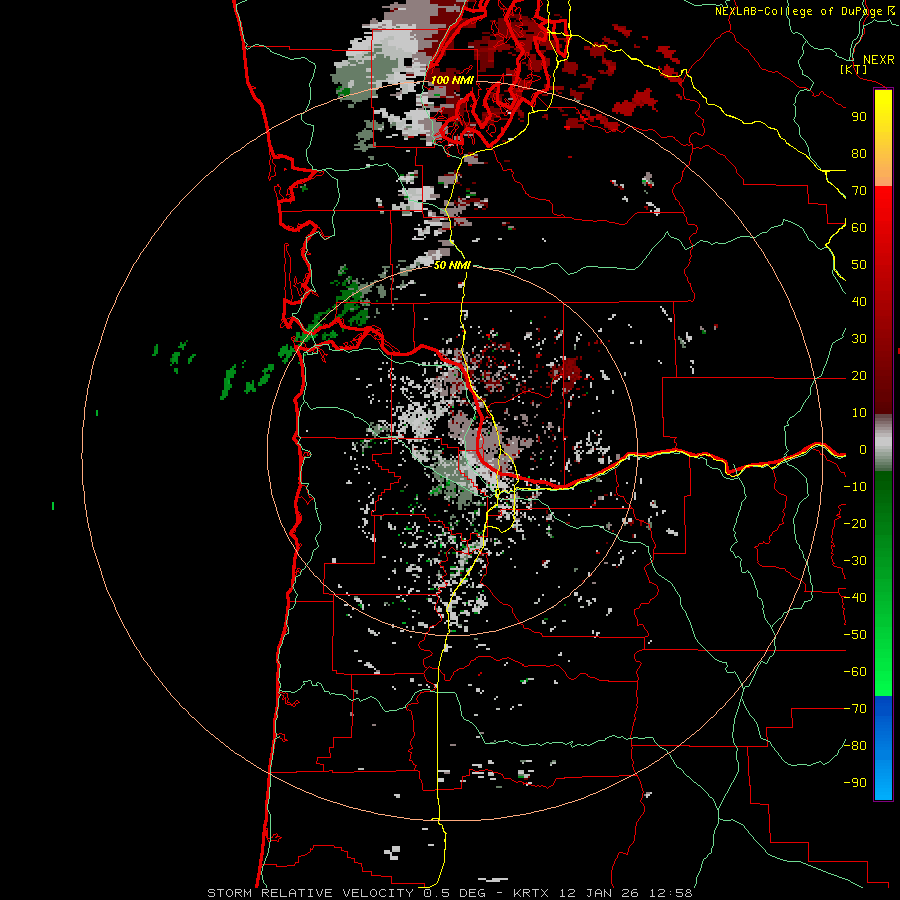This screenshot has width=900, height=900.
Task: Click the [KT] units label
Action: 853,69
